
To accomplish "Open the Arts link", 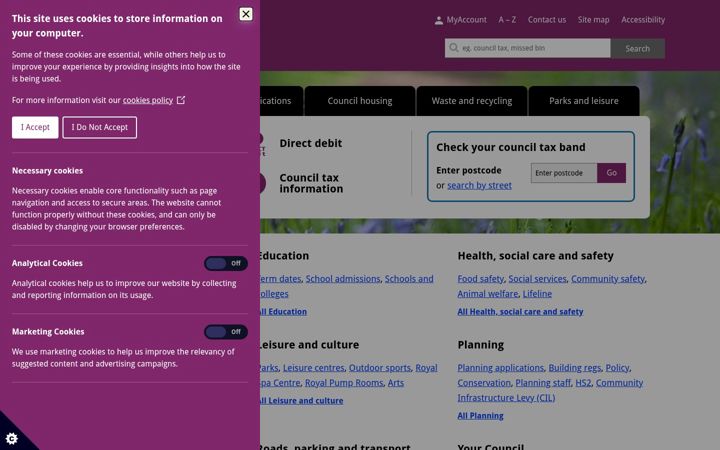I will [x=396, y=383].
